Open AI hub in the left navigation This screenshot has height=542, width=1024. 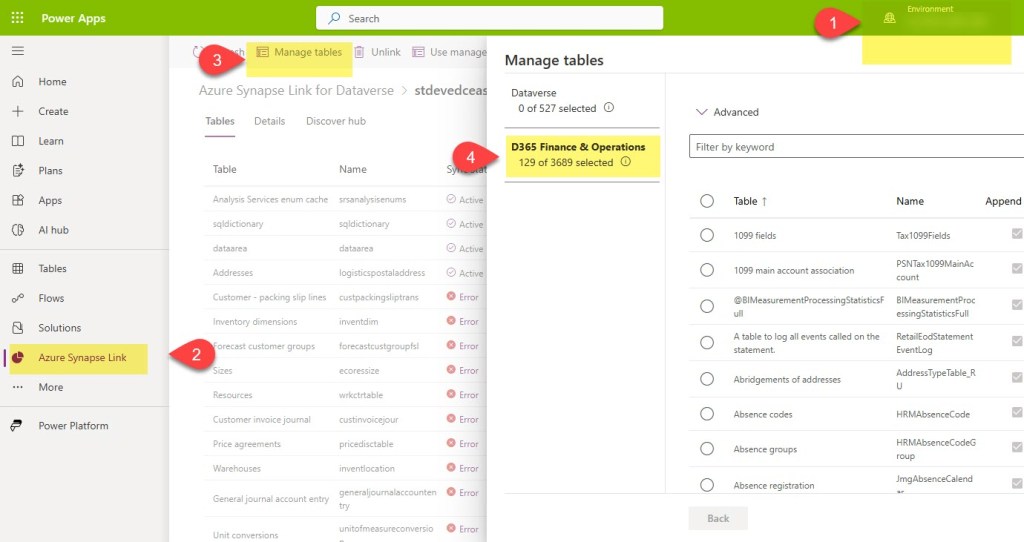tap(53, 230)
